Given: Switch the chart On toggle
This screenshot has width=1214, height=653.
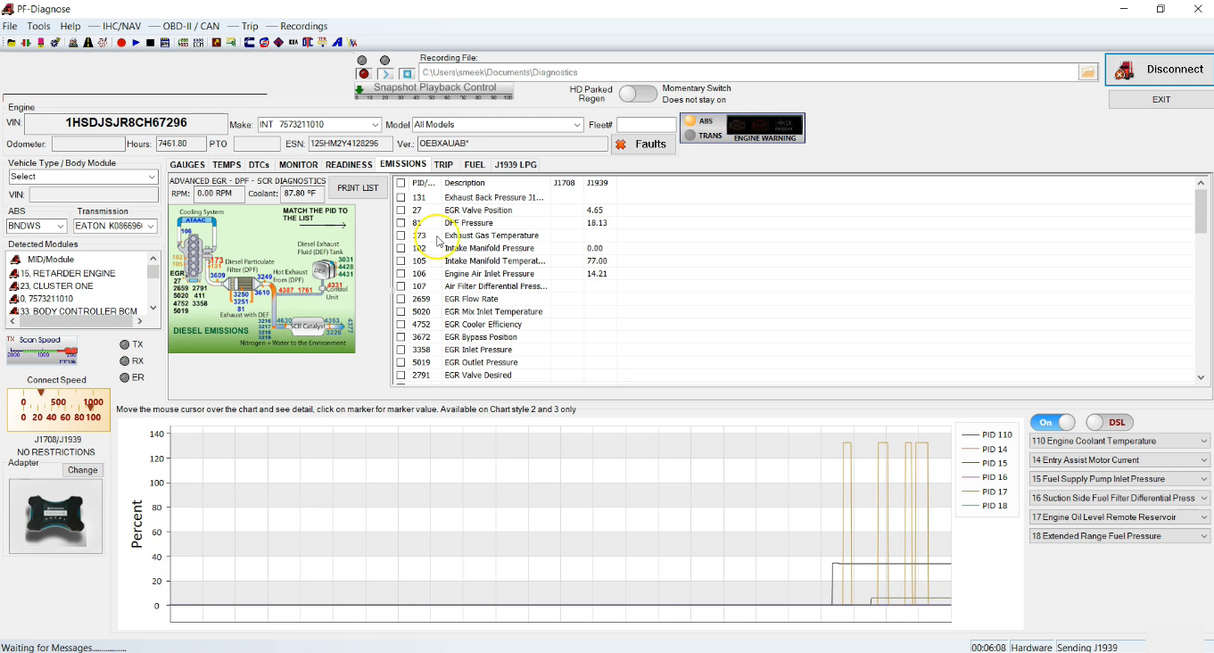Looking at the screenshot, I should click(x=1052, y=422).
